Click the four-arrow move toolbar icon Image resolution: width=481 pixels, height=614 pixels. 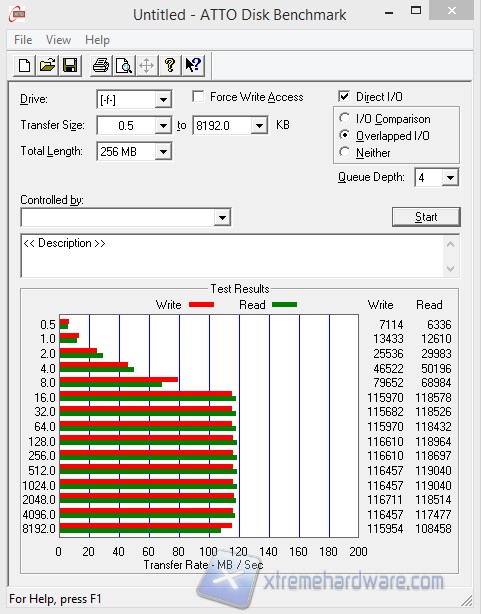click(x=146, y=65)
